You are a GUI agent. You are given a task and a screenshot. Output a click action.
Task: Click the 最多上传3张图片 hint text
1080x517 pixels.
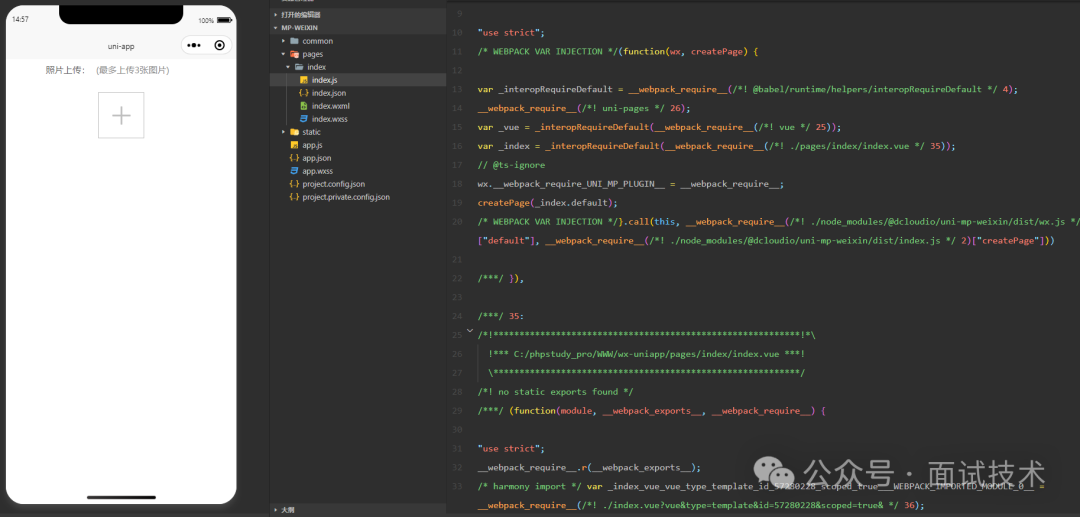[x=133, y=70]
